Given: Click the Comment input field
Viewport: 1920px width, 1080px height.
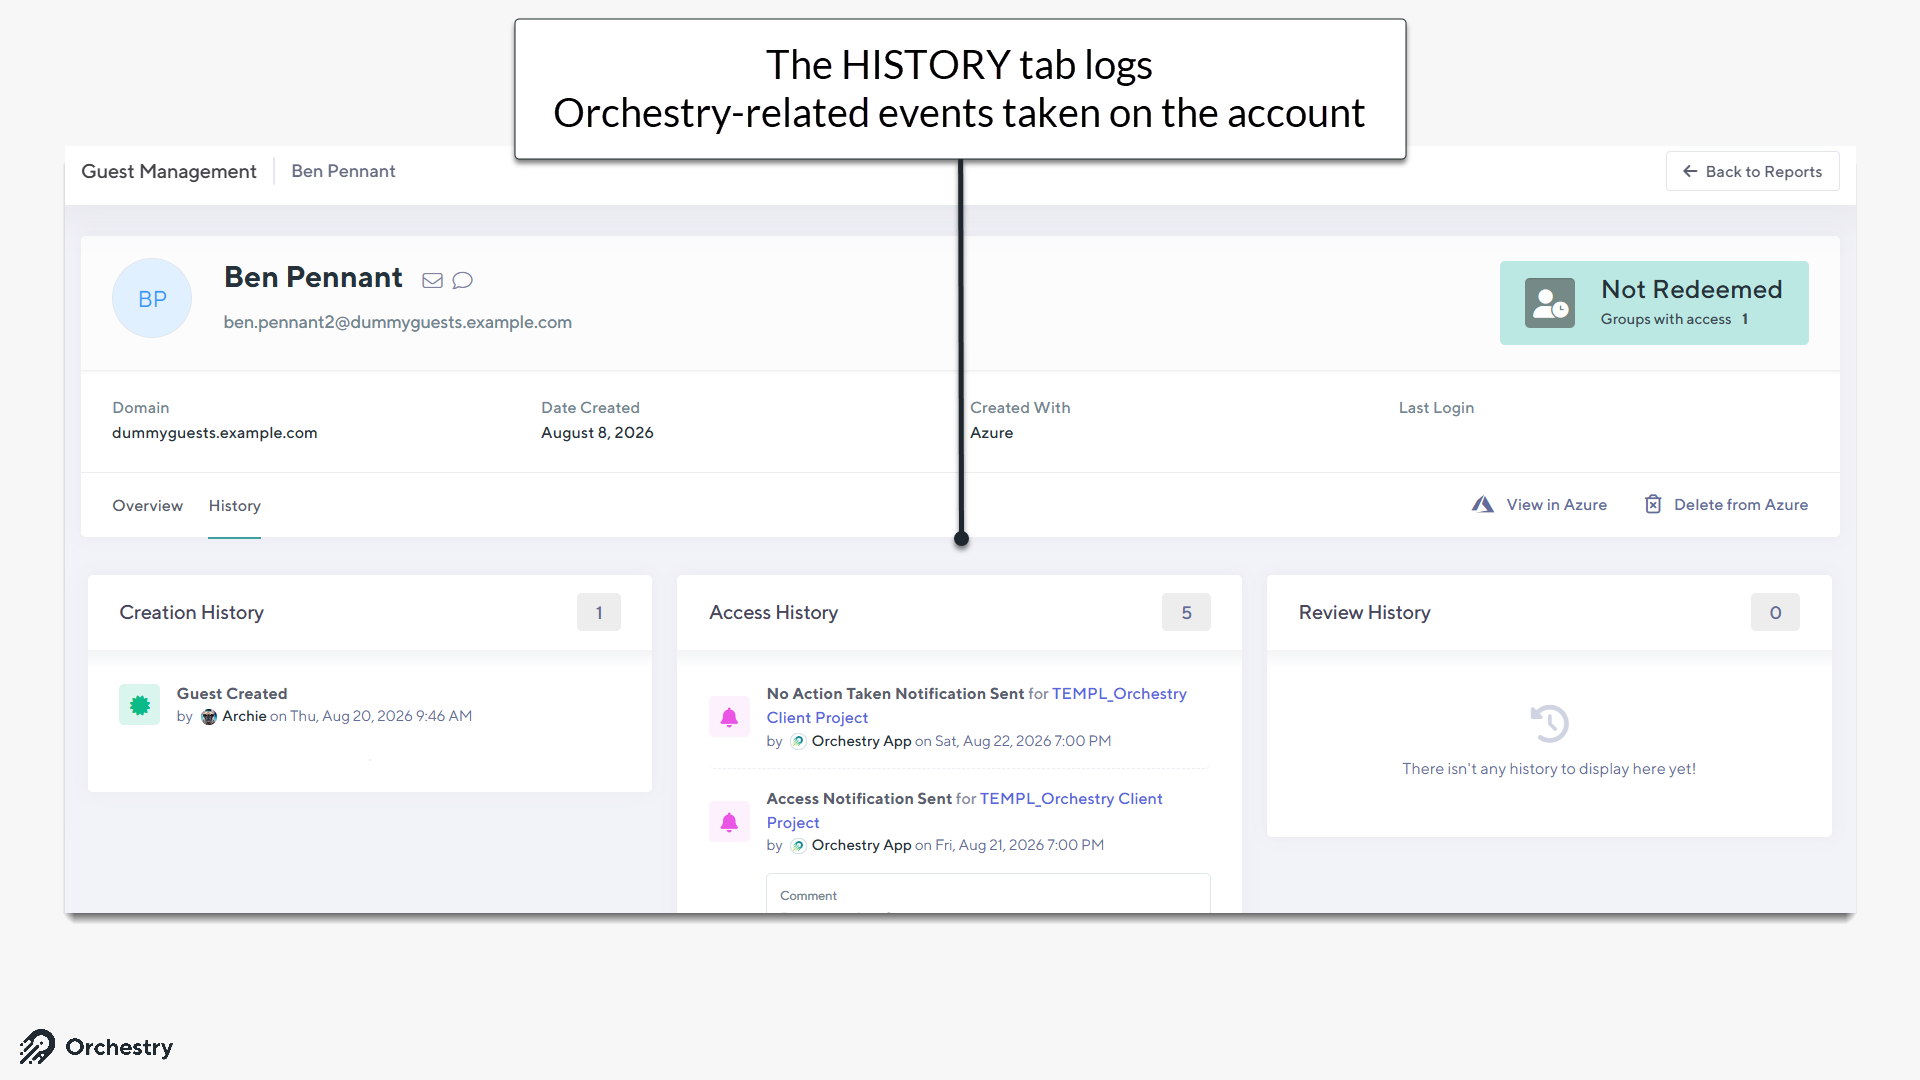Looking at the screenshot, I should pos(988,894).
